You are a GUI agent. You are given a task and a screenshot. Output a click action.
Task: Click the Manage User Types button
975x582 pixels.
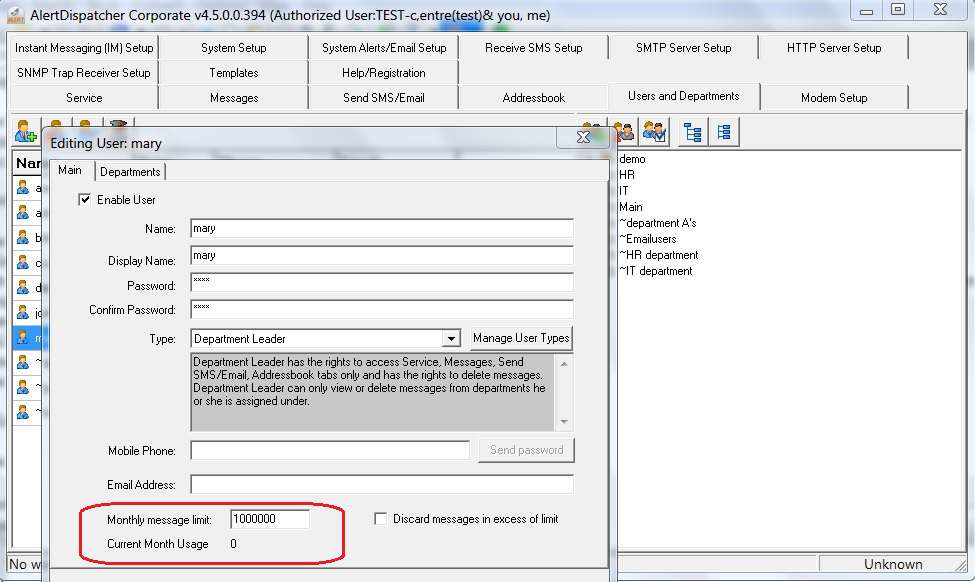click(521, 338)
